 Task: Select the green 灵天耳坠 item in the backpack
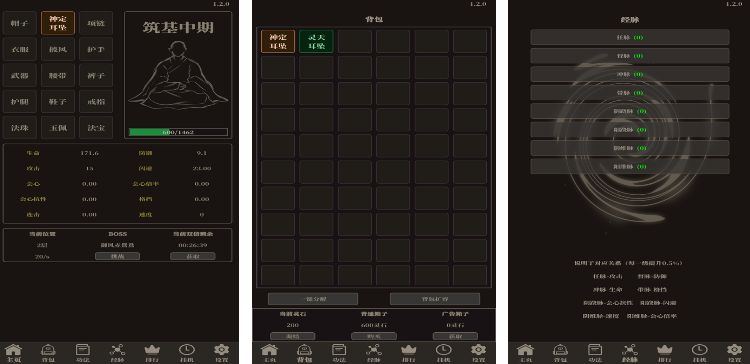316,41
